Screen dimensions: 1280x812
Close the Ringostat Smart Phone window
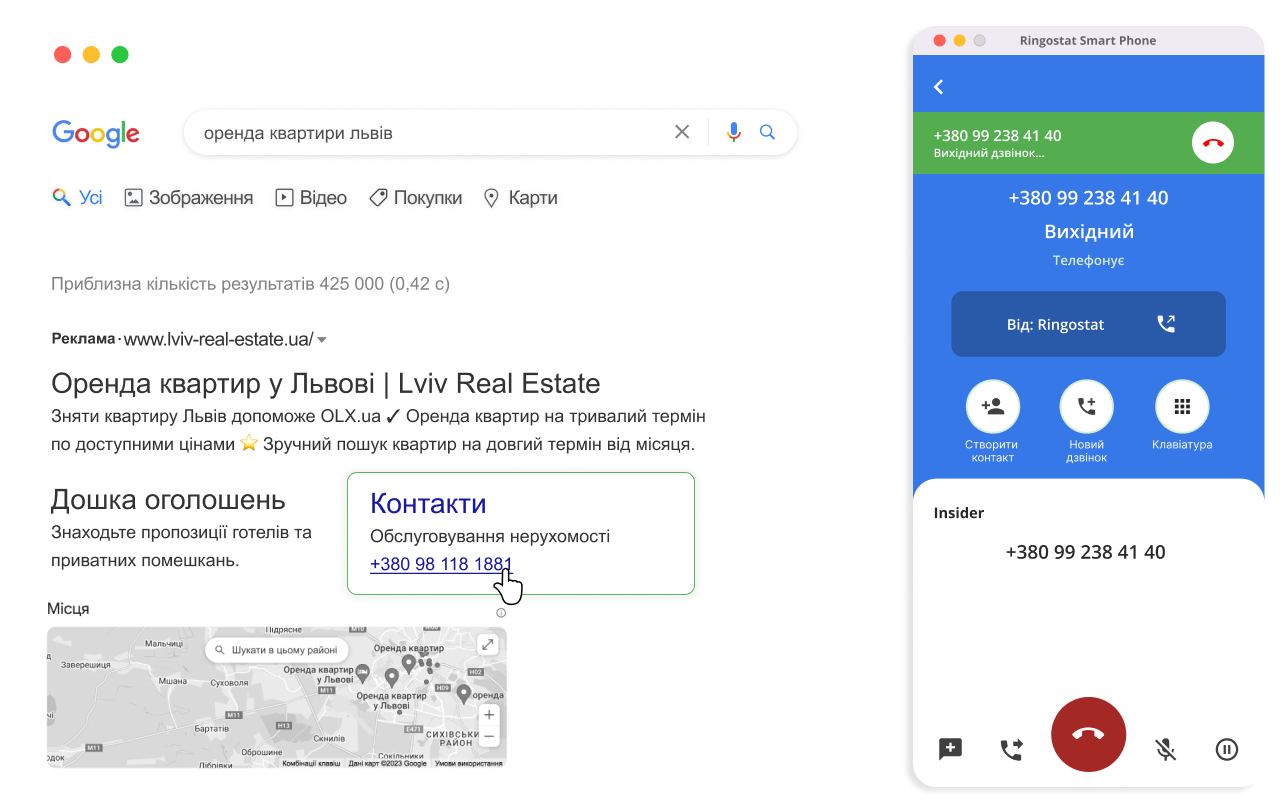point(939,40)
